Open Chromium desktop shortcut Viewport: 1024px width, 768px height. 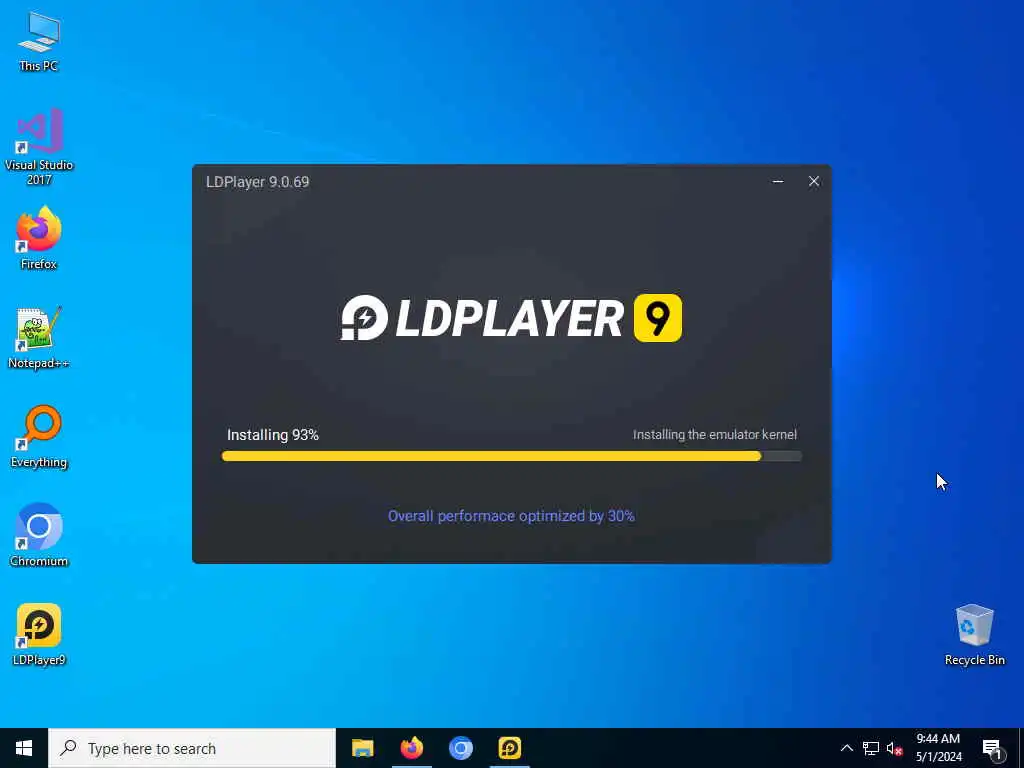pyautogui.click(x=39, y=535)
